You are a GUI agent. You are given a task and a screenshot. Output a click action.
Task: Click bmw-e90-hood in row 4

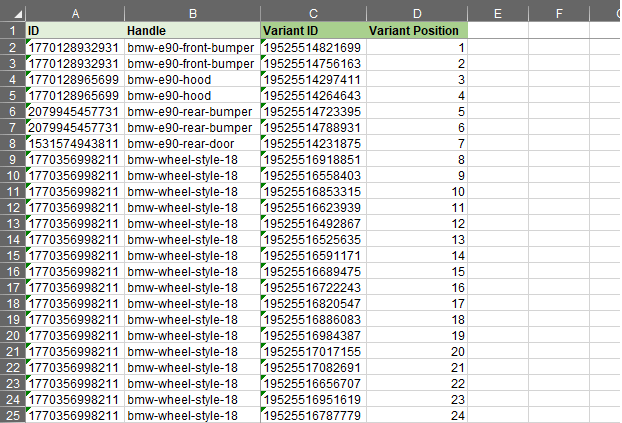coord(193,79)
